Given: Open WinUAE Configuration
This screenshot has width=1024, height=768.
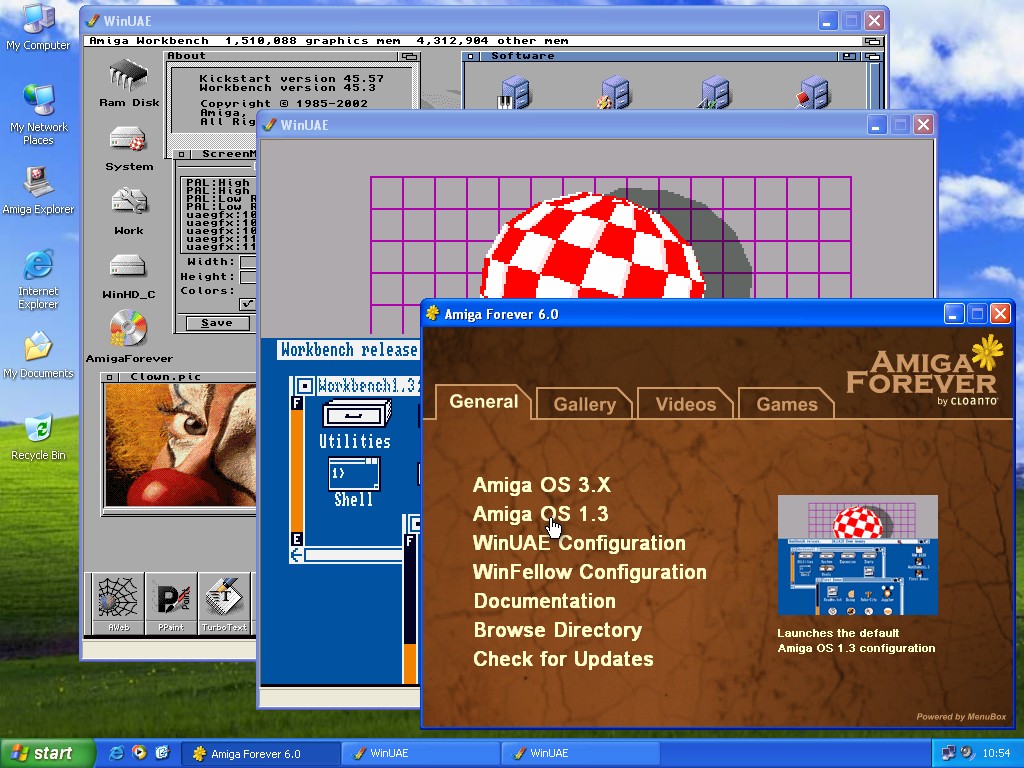Looking at the screenshot, I should point(579,543).
